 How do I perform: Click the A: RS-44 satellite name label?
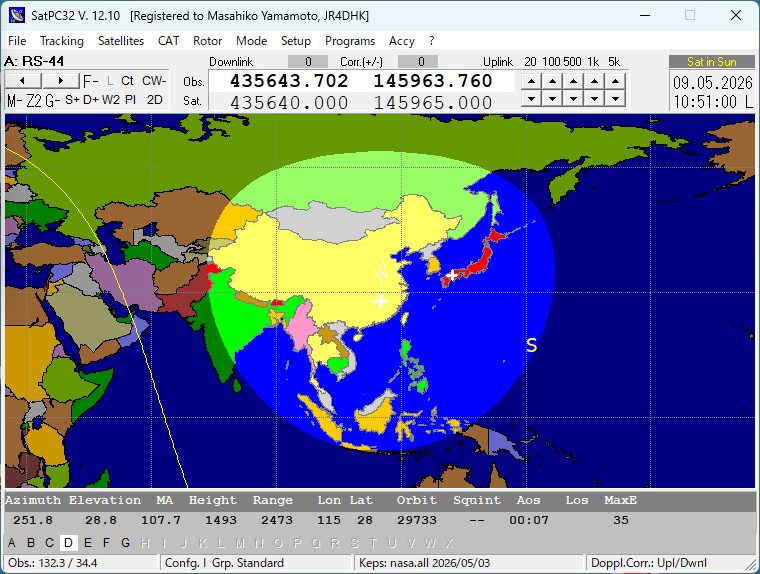click(x=34, y=61)
